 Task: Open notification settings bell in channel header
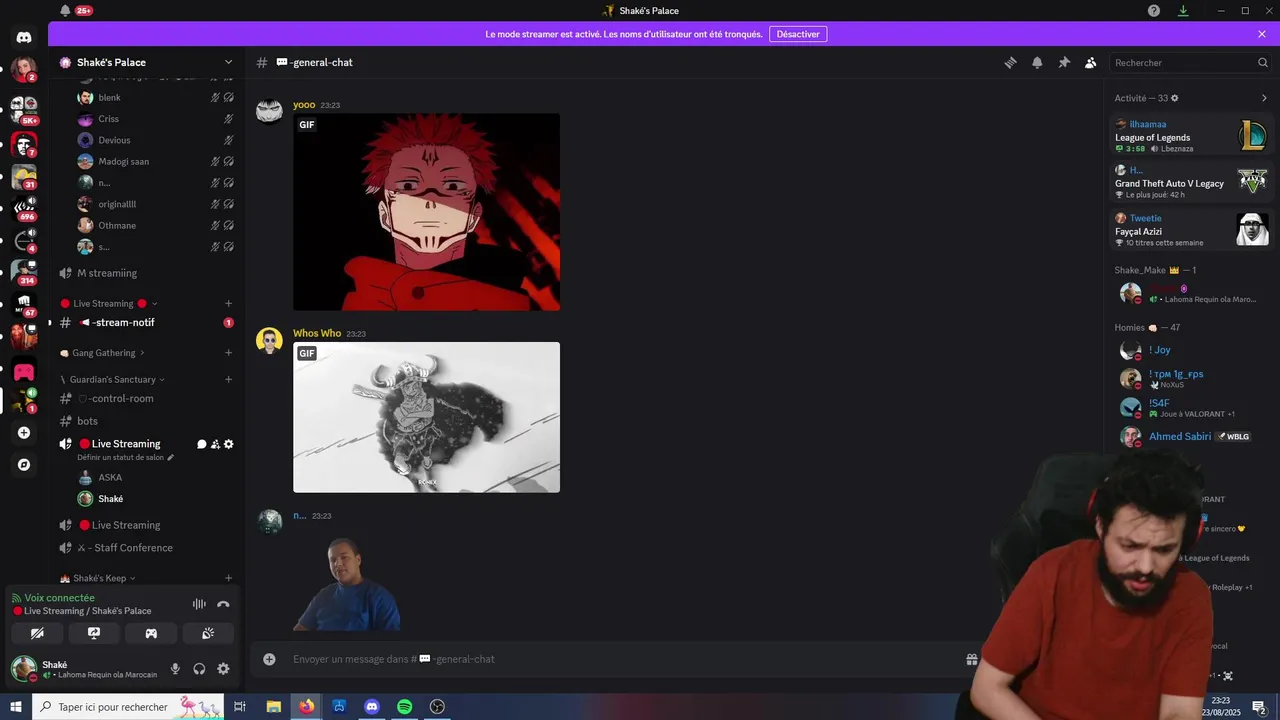pyautogui.click(x=1037, y=62)
